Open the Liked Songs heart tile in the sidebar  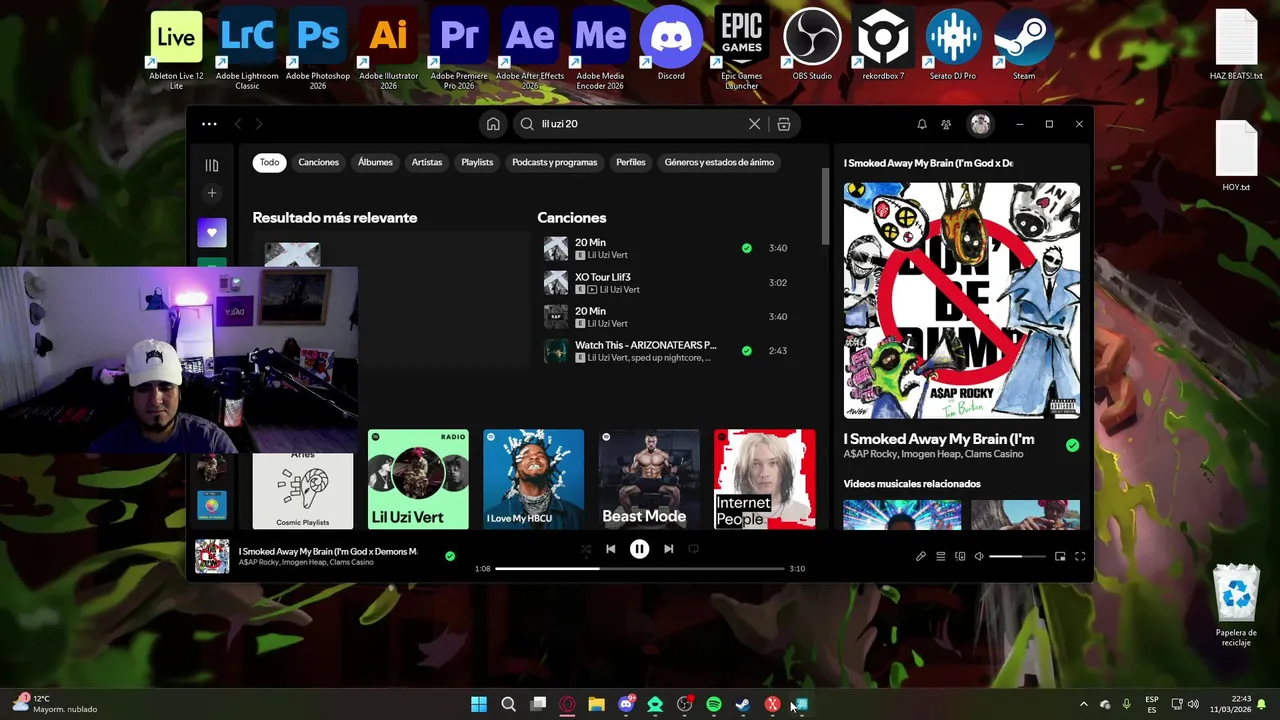[x=212, y=232]
